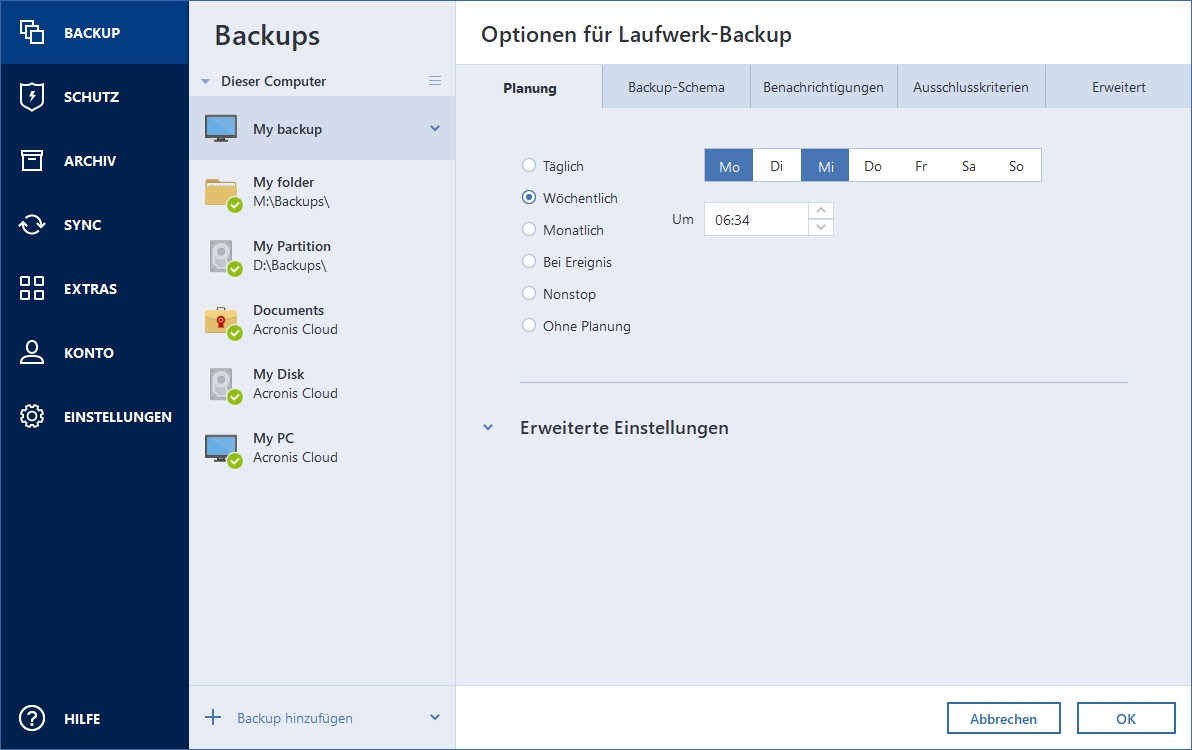This screenshot has width=1192, height=750.
Task: Click the OK button
Action: [1126, 718]
